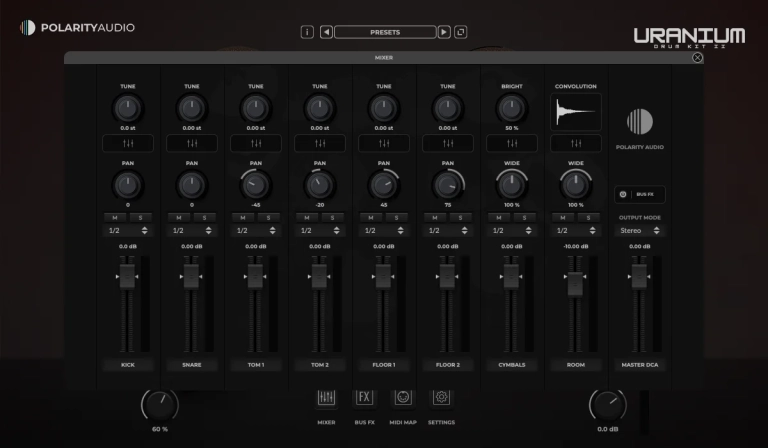Open Cymbals output routing dropdown

pos(512,231)
